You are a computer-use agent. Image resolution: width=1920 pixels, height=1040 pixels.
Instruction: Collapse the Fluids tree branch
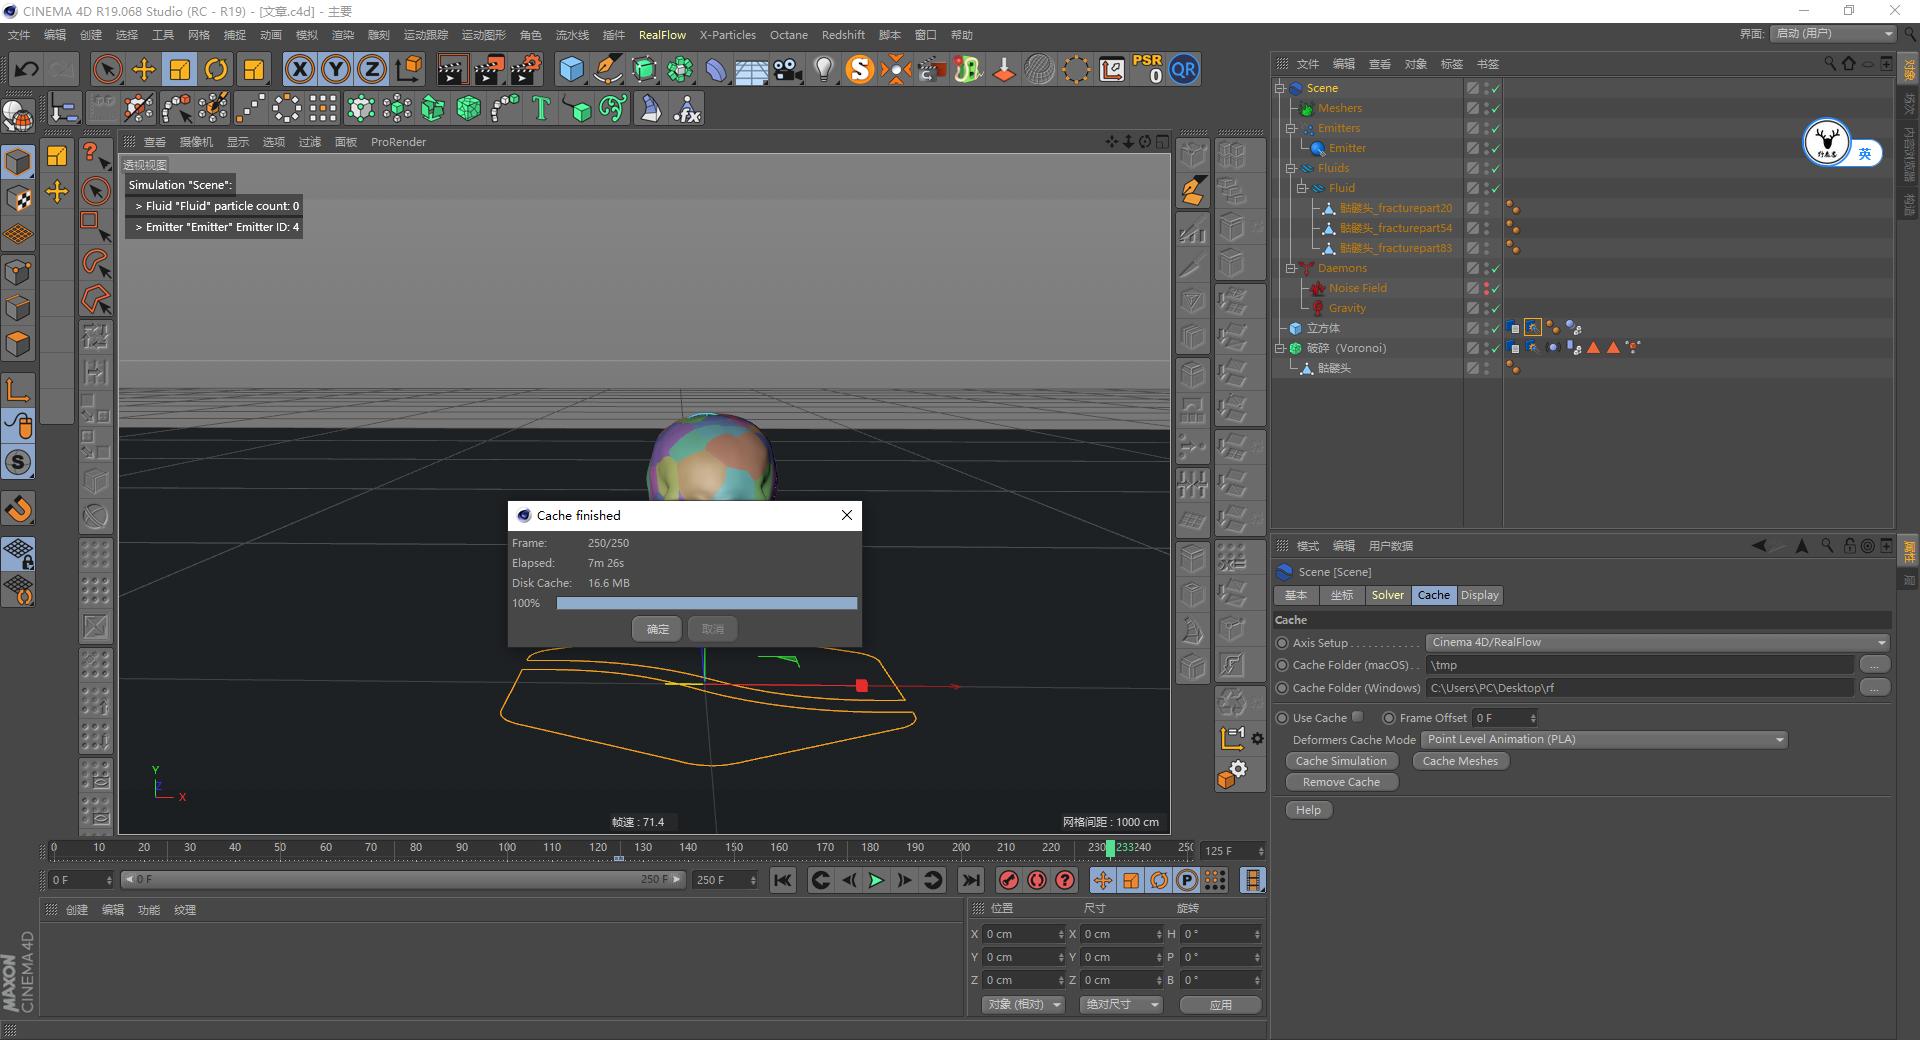pos(1291,168)
